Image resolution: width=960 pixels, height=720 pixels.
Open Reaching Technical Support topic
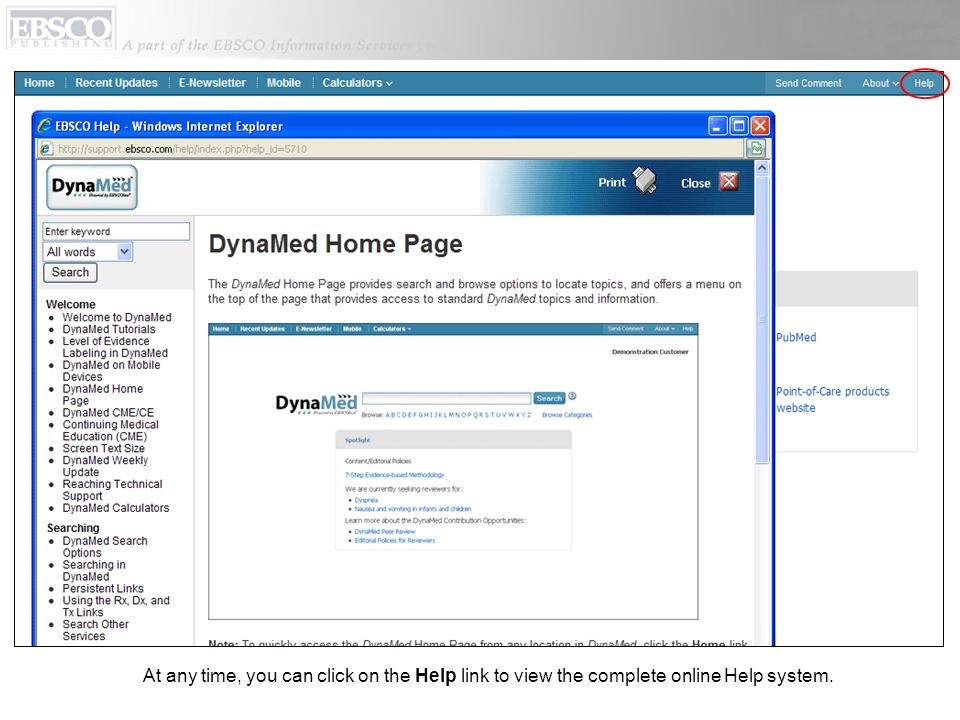pos(113,490)
